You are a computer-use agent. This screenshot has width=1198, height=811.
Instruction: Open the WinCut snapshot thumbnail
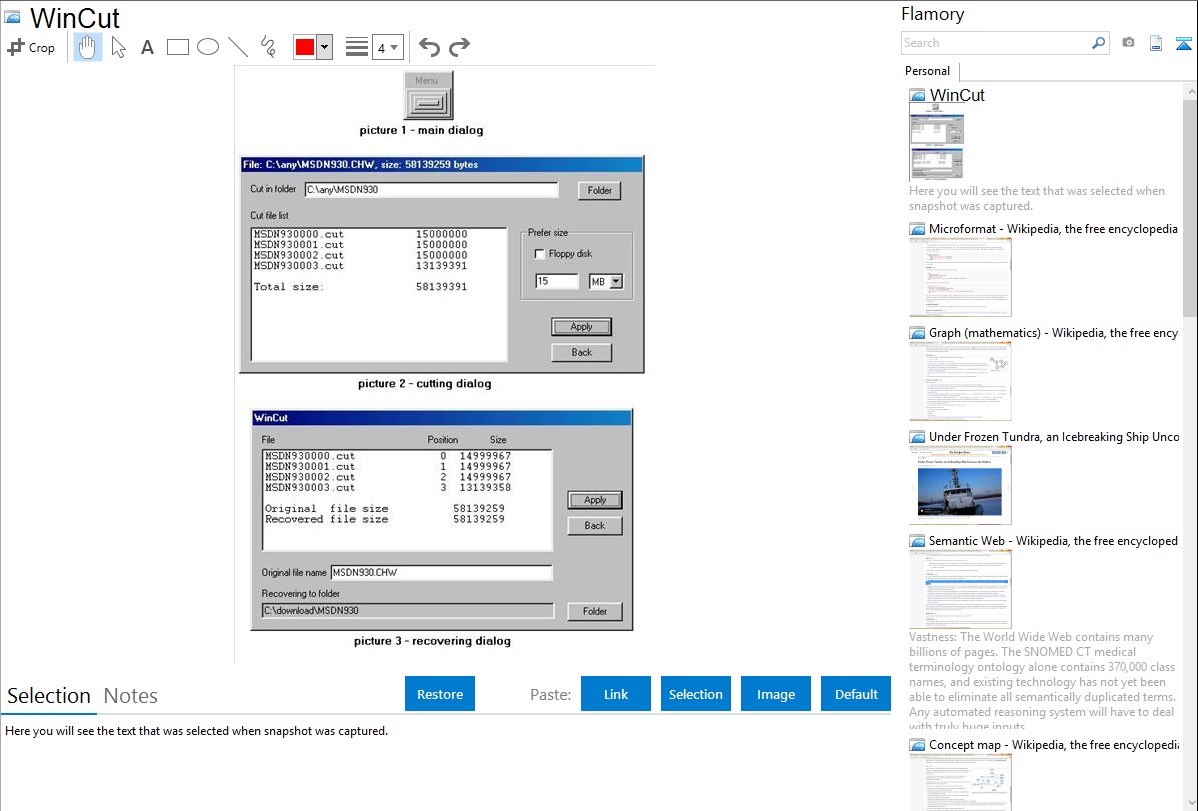click(937, 142)
